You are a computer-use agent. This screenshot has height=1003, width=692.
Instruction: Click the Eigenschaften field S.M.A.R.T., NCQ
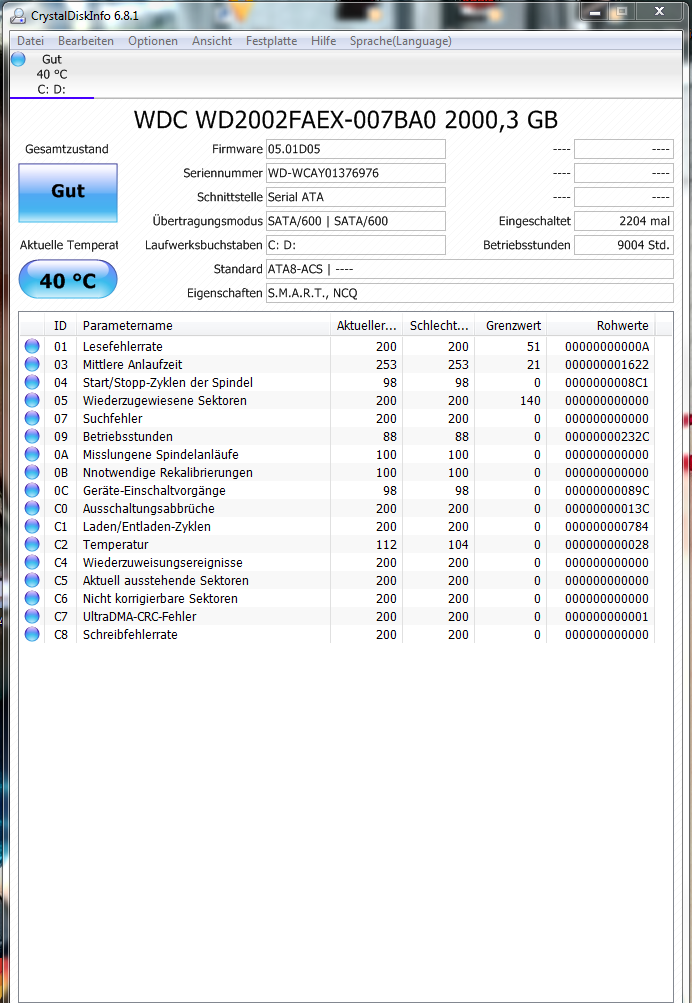click(469, 293)
